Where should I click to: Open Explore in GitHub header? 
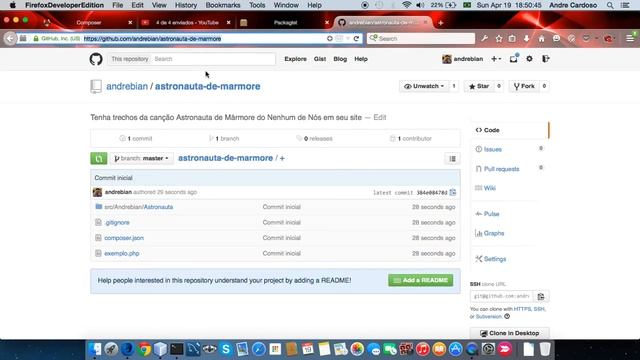(x=296, y=59)
